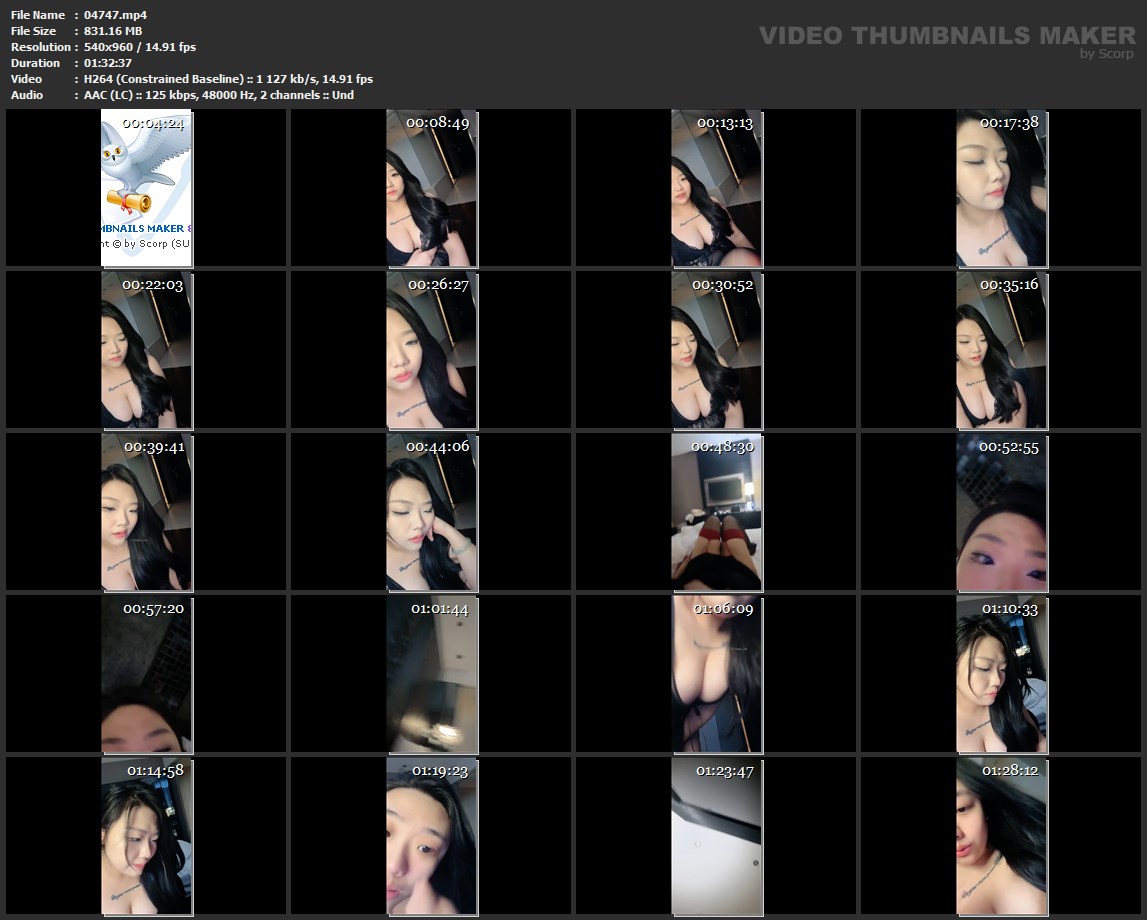Click the Video Thumbnails Maker watermark title

tap(947, 36)
